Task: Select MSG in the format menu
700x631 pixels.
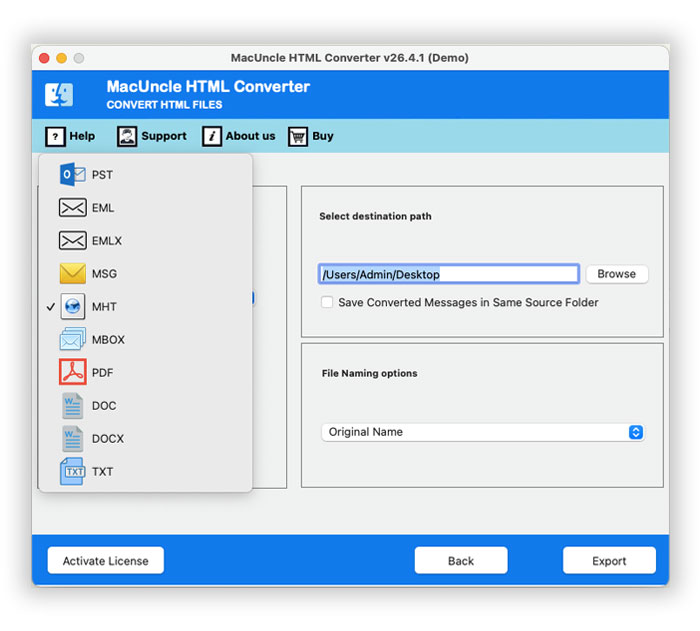Action: [x=145, y=274]
